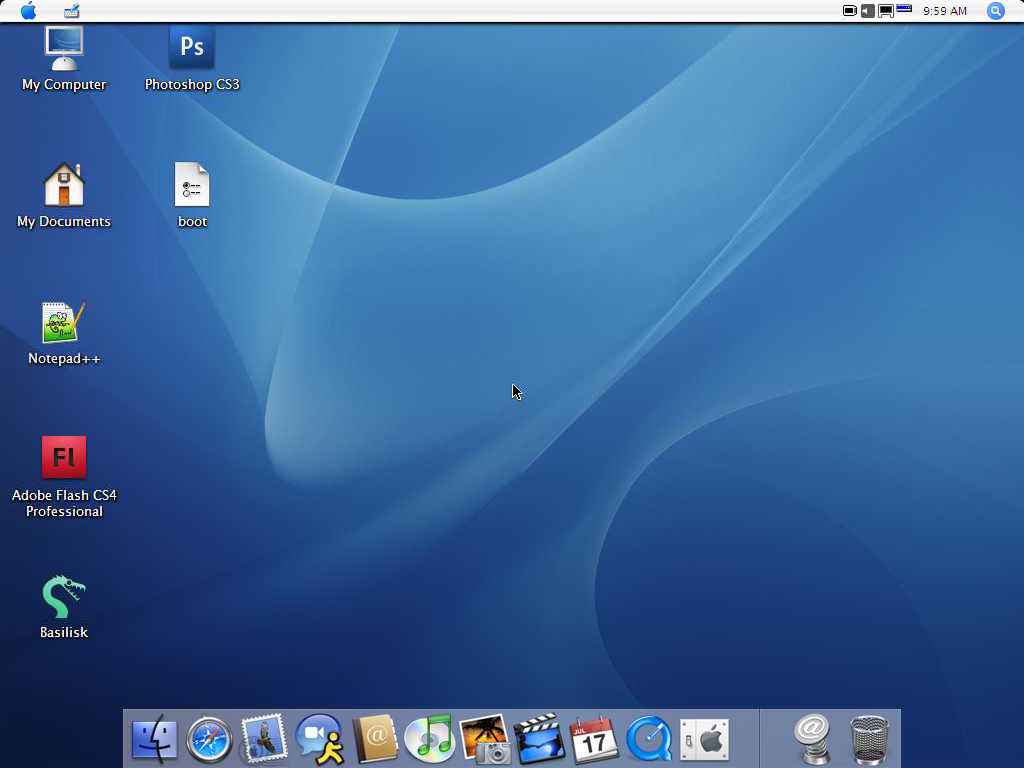Select the Notepad++ desktop icon

click(64, 322)
